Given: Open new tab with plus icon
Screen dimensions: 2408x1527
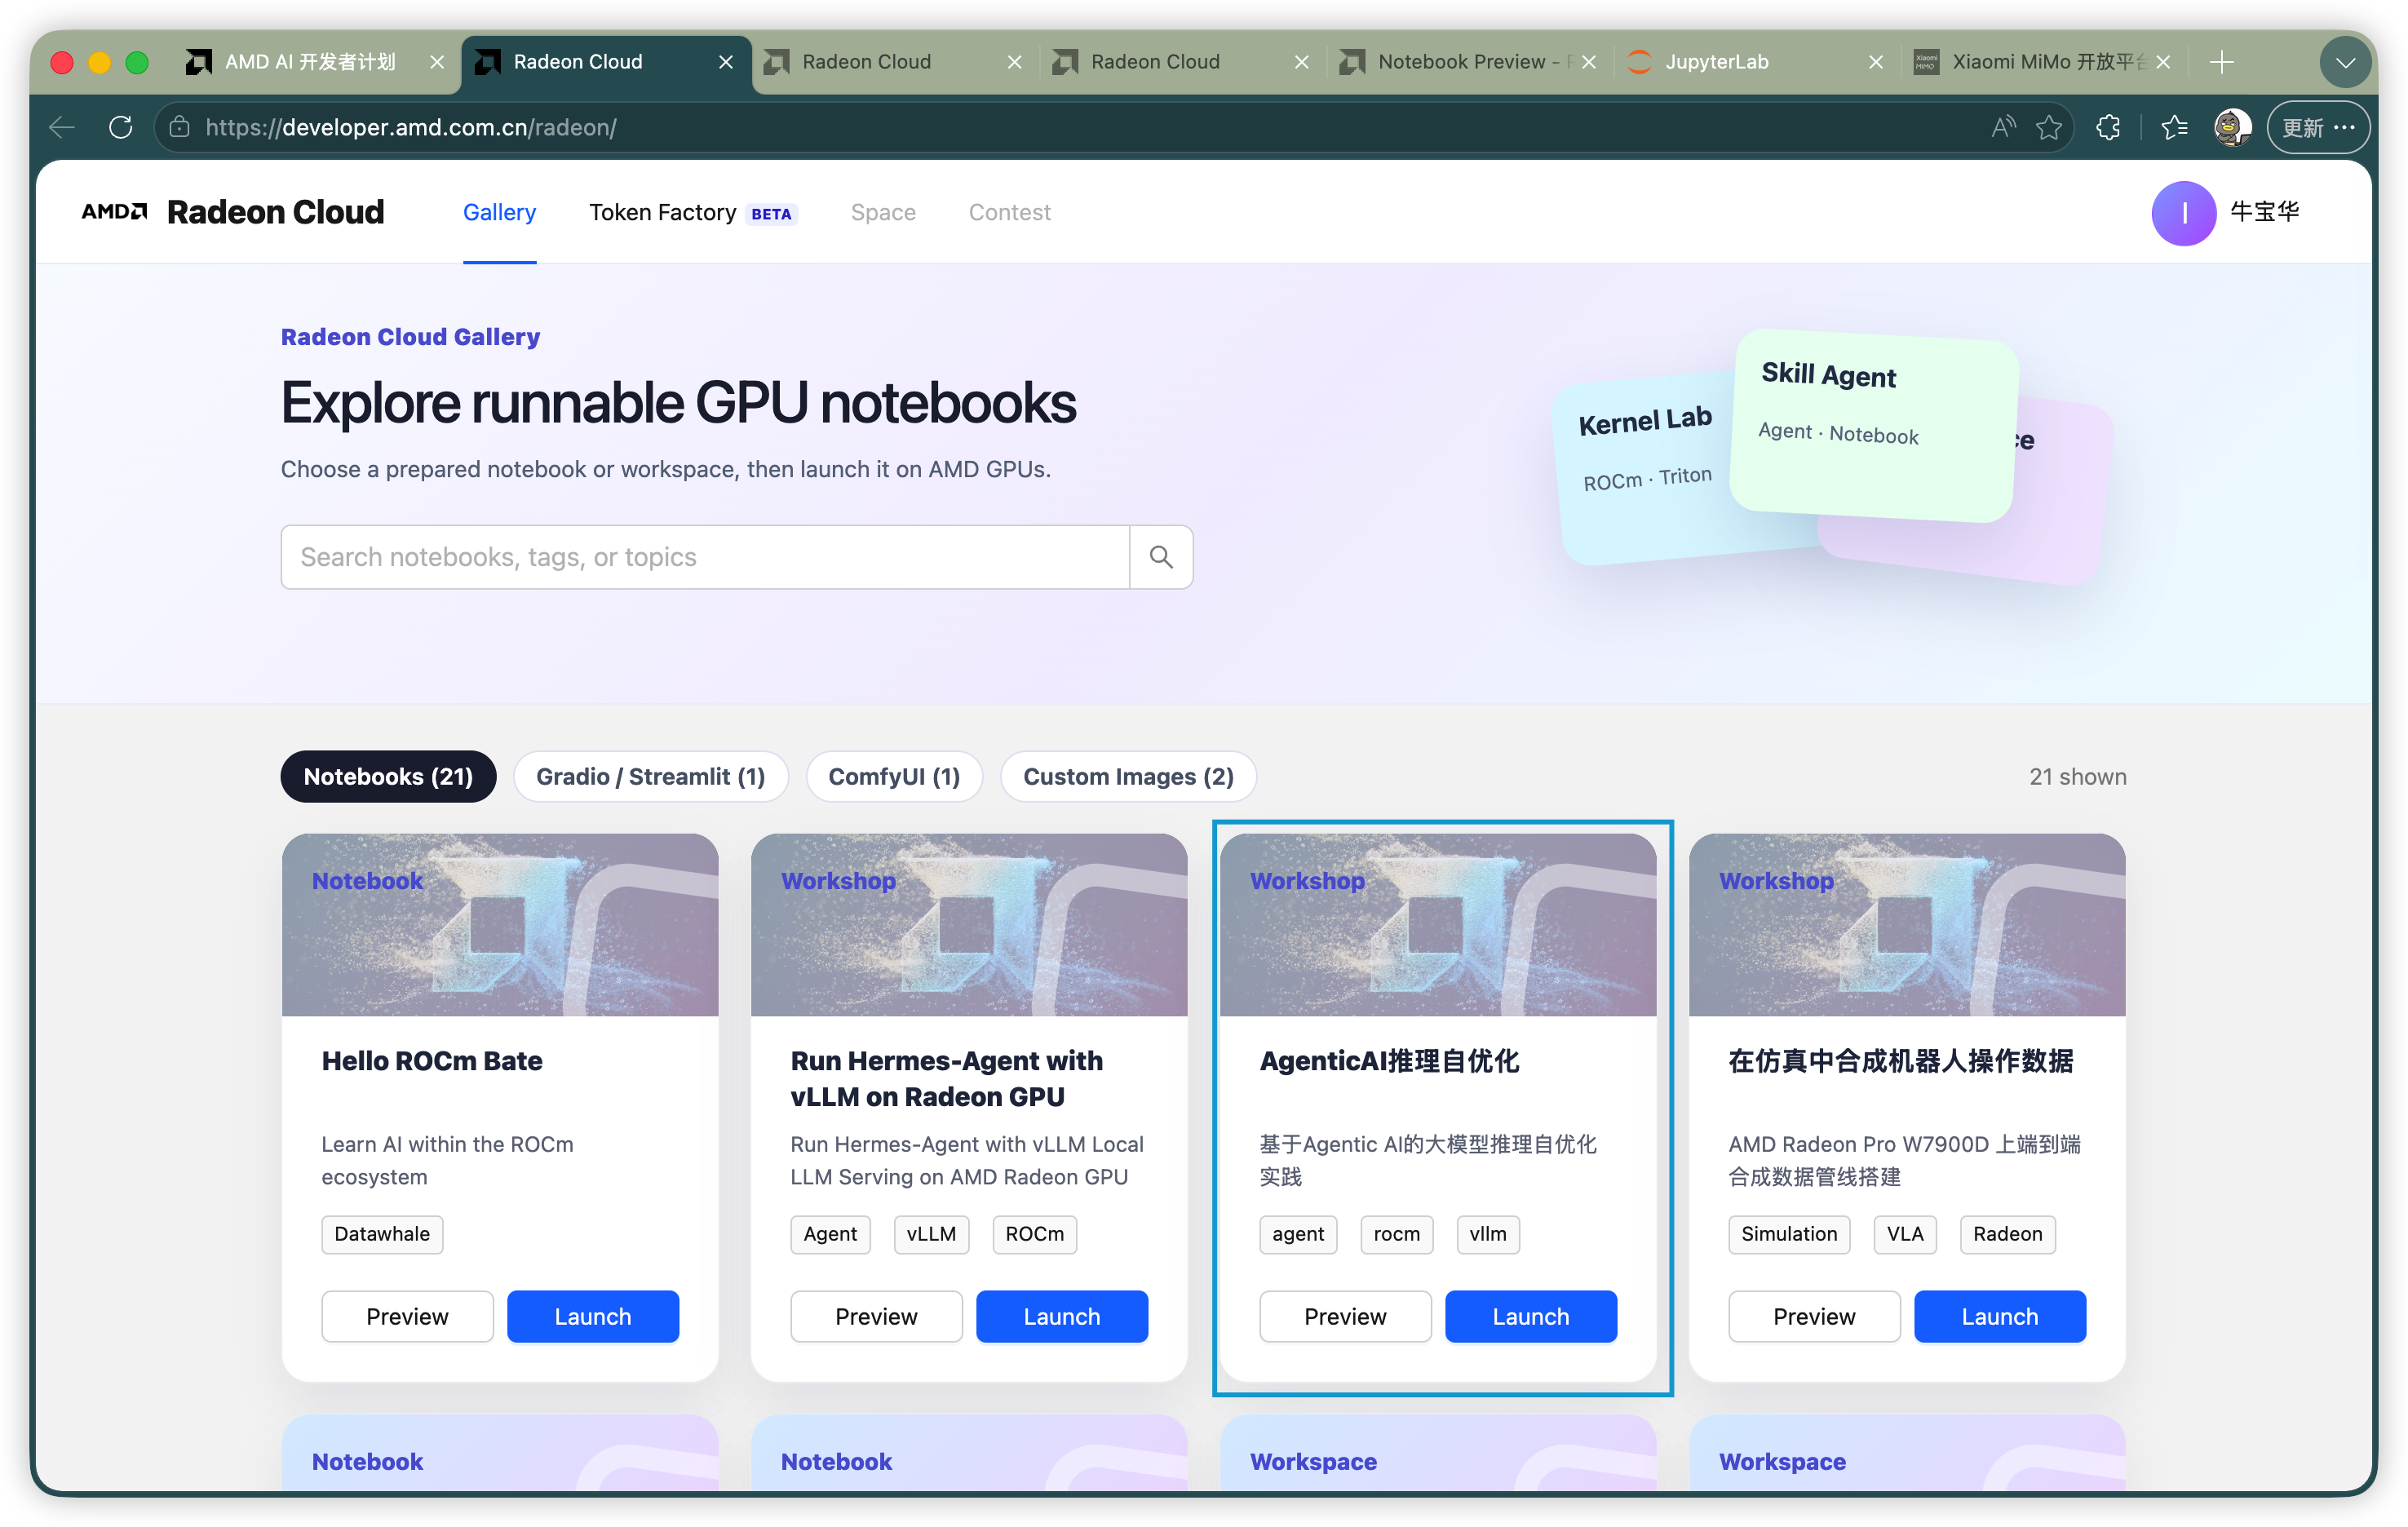Looking at the screenshot, I should pos(2222,62).
